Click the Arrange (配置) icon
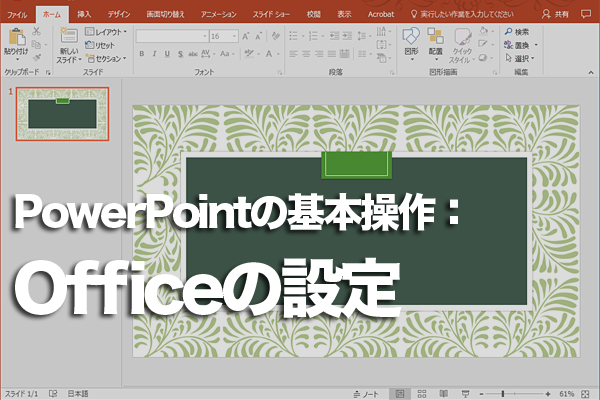Screen dimensions: 600x400 [x=435, y=36]
